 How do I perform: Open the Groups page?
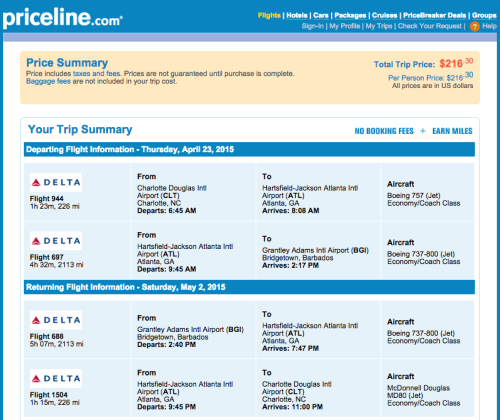click(x=484, y=15)
